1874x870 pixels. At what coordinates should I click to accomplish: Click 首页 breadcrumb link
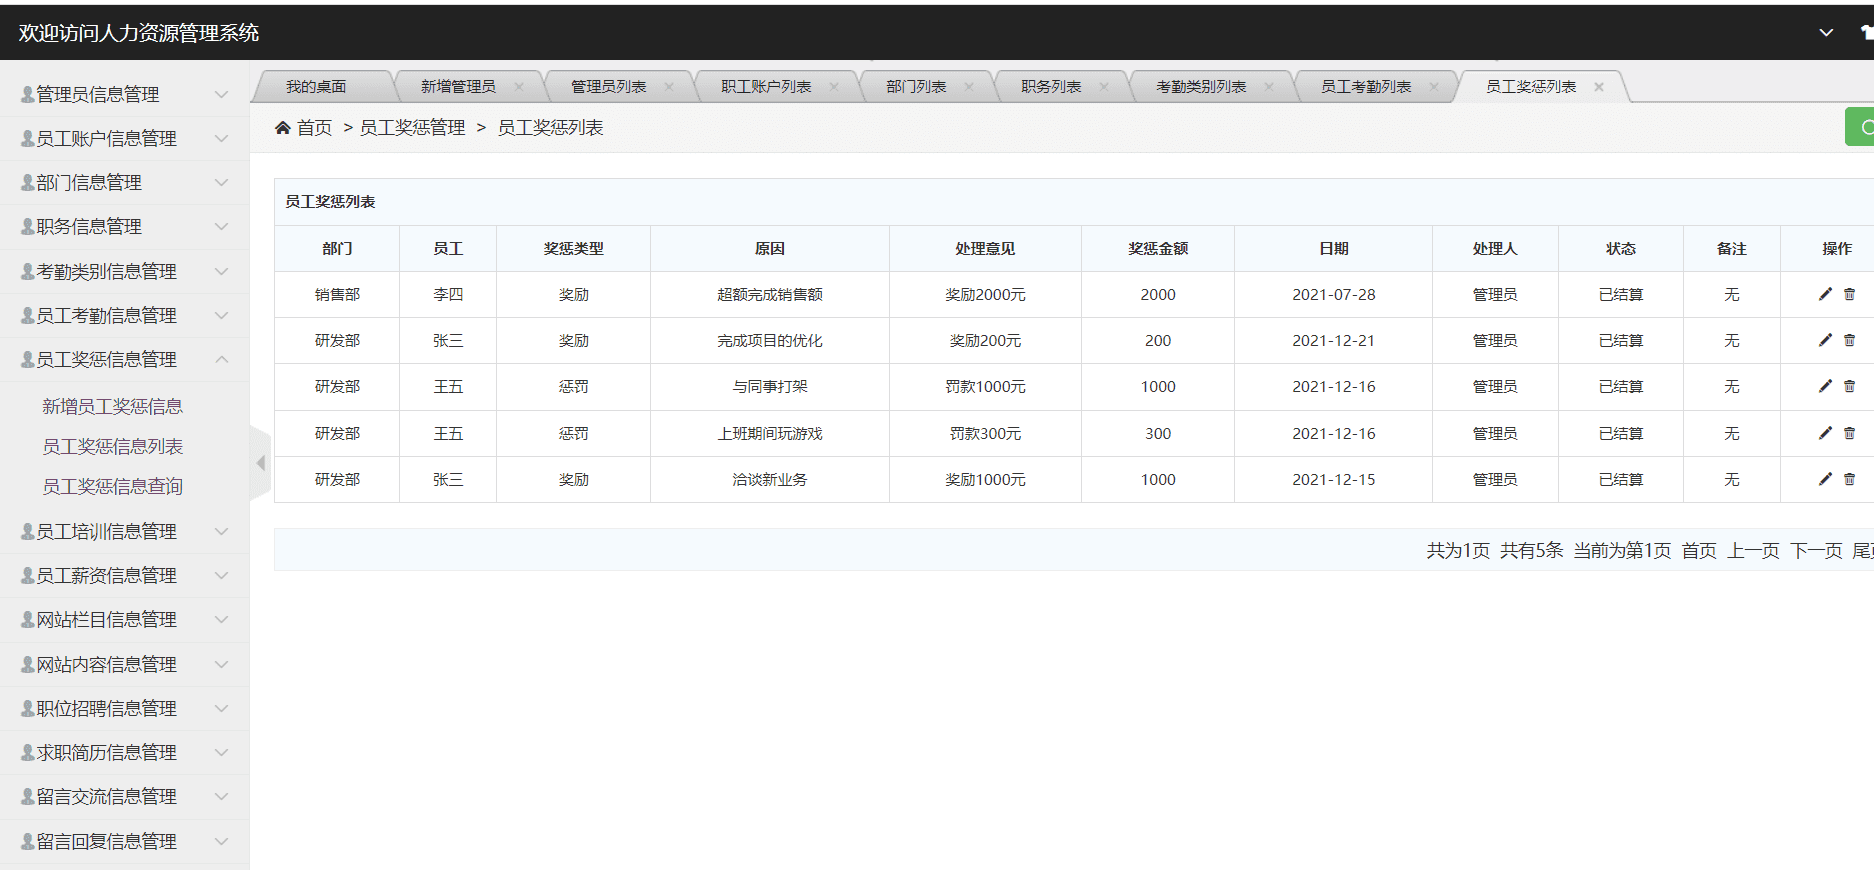click(x=314, y=127)
